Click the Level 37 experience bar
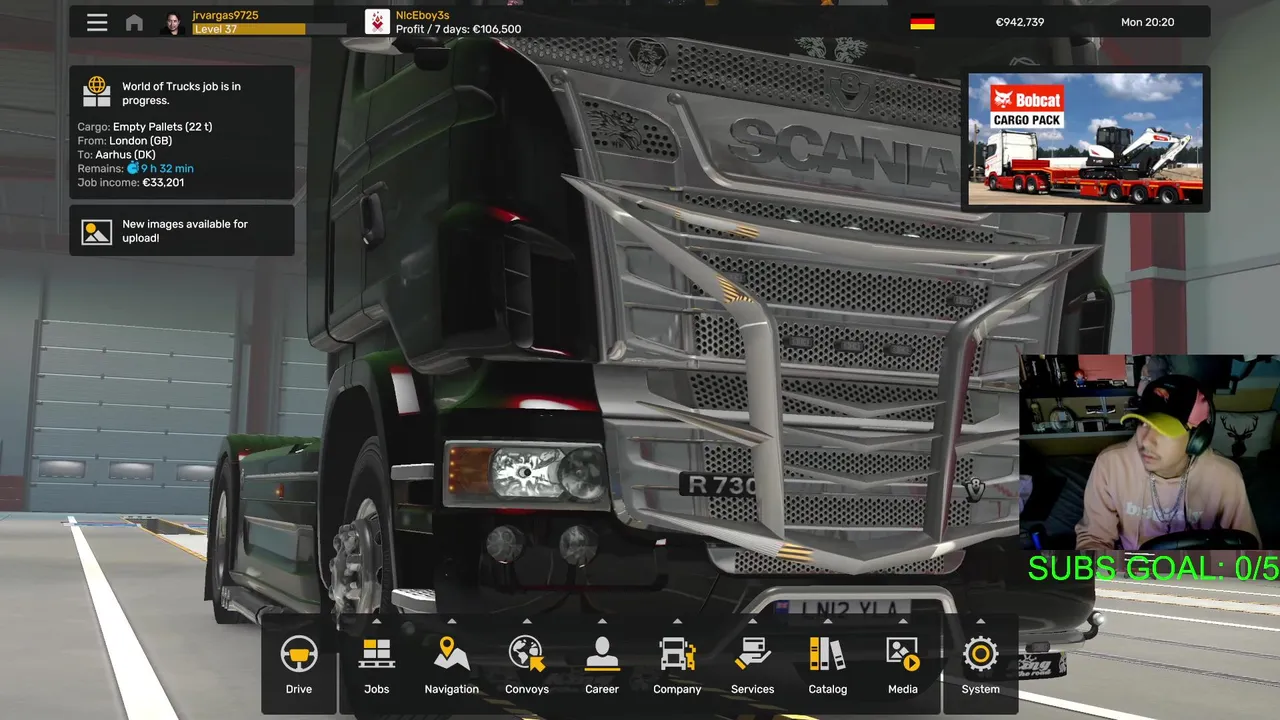This screenshot has width=1280, height=720. [x=269, y=30]
